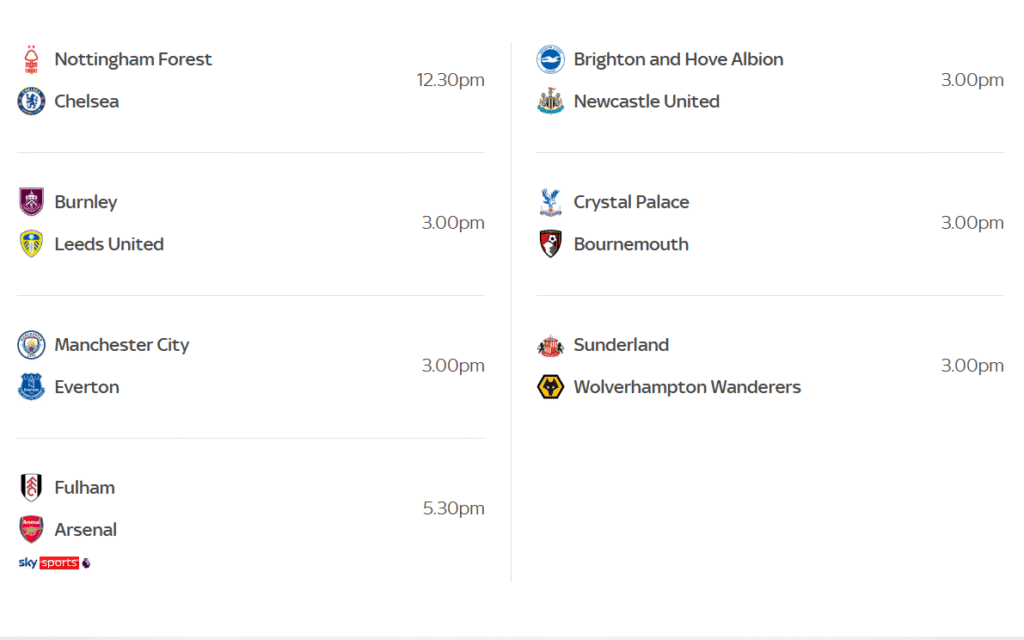Click the Brighton and Hove Albion badge
The width and height of the screenshot is (1024, 640).
[x=551, y=60]
